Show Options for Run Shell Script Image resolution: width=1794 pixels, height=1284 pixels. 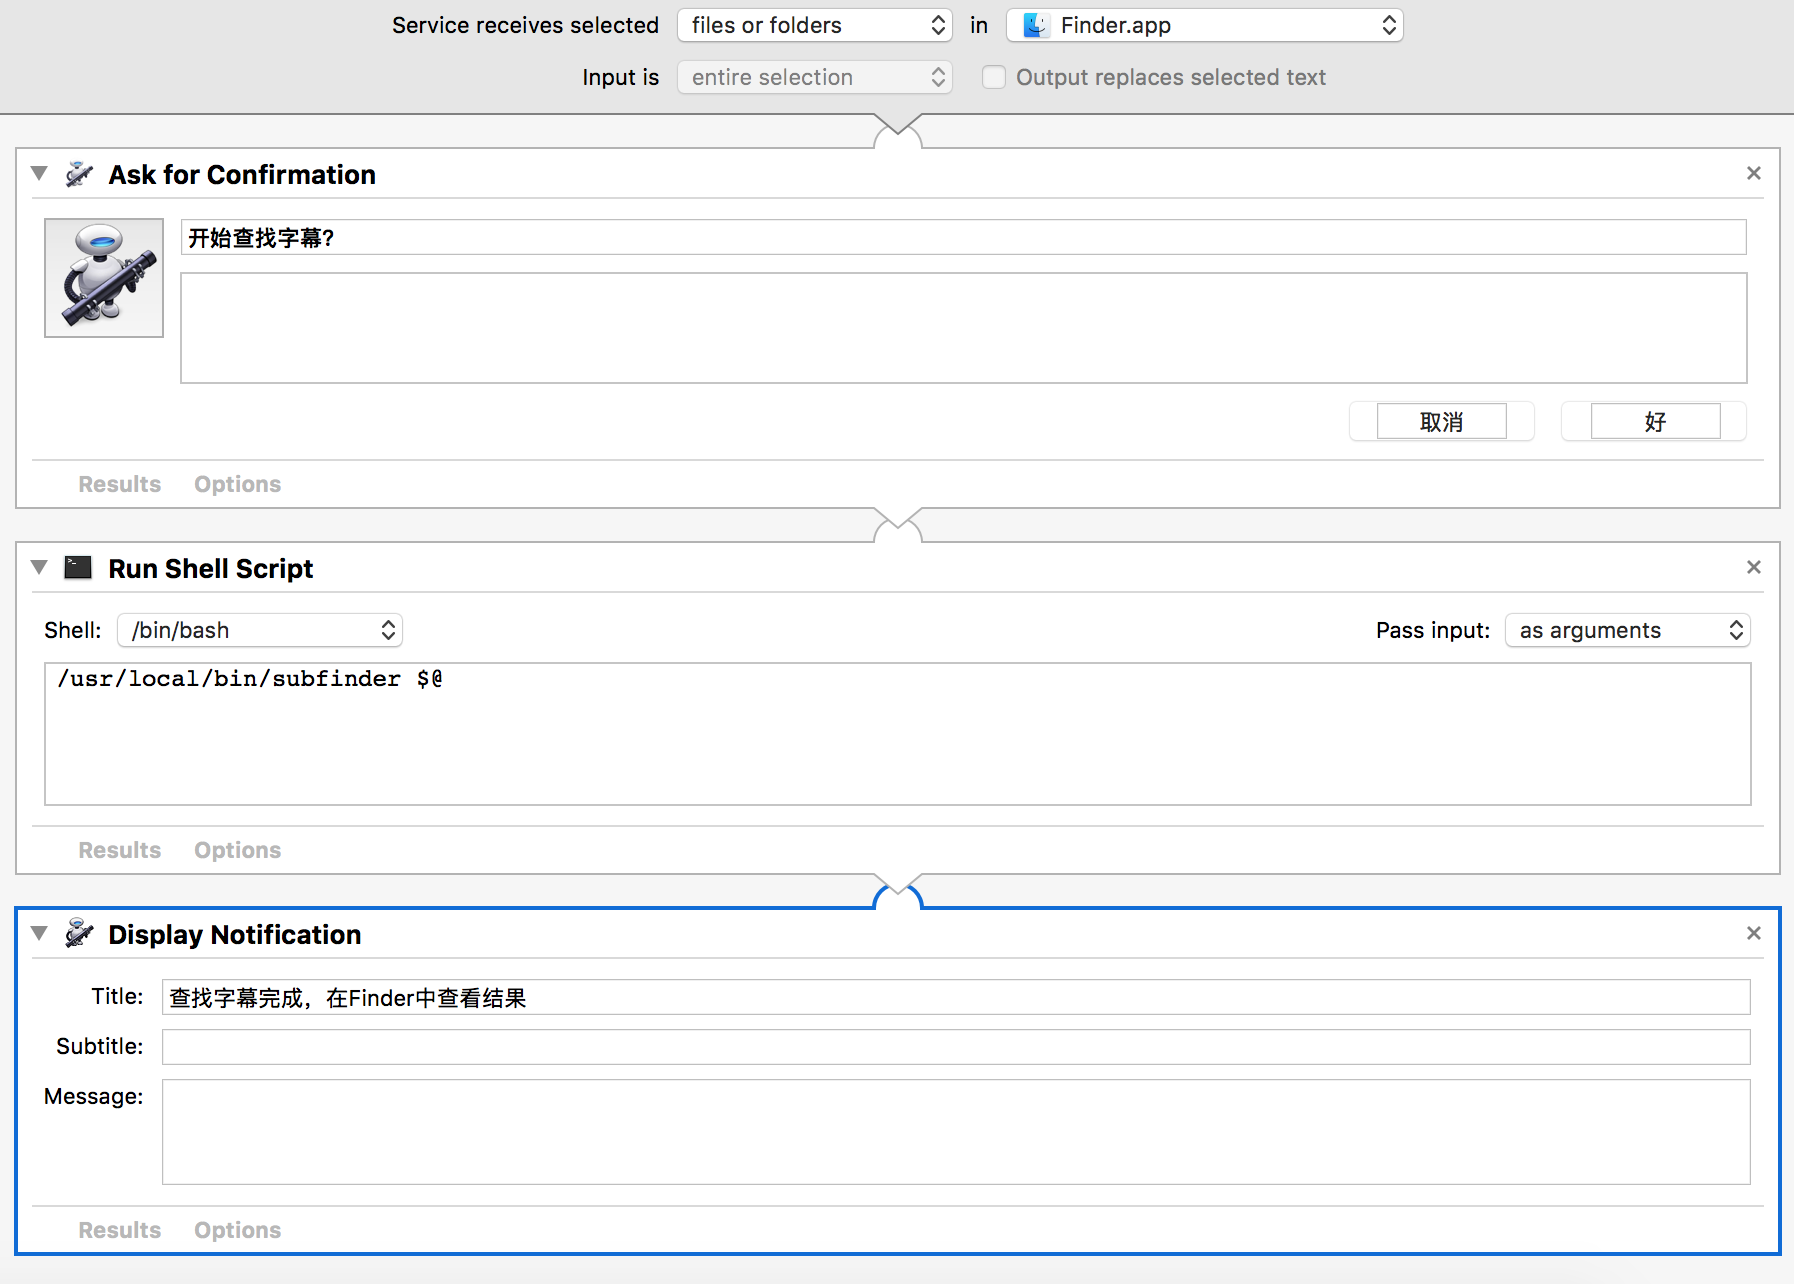238,850
